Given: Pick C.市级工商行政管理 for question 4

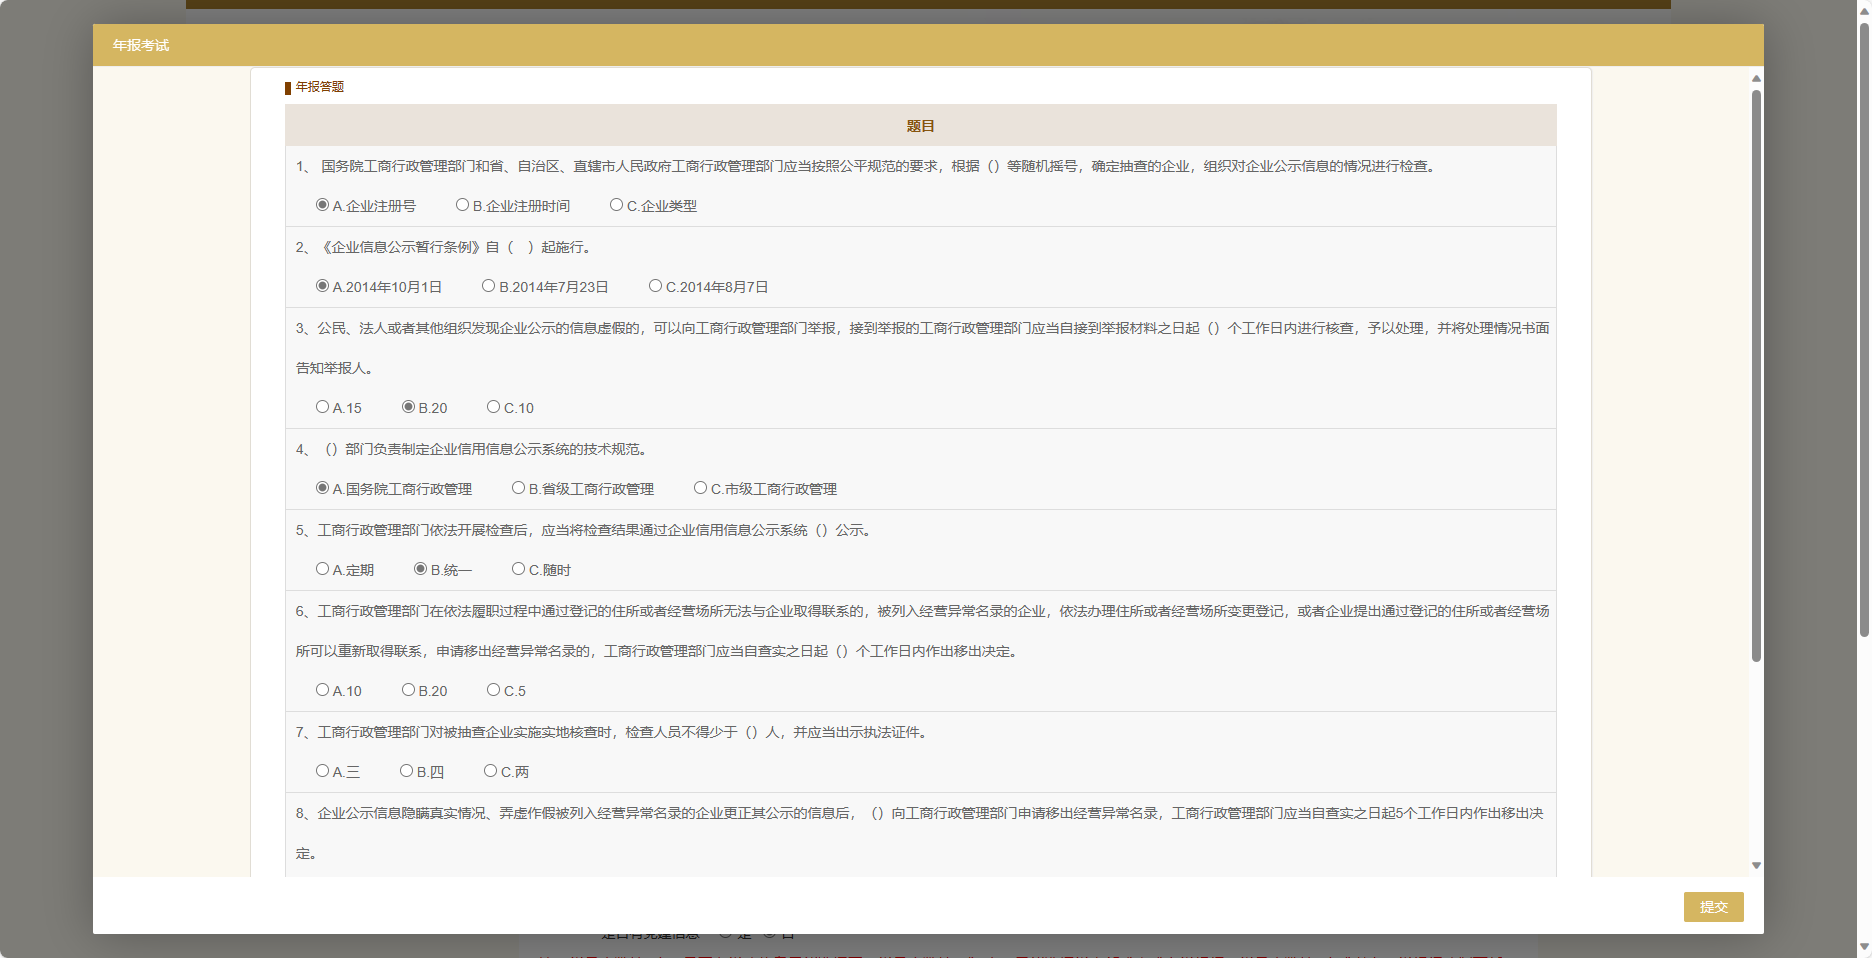Looking at the screenshot, I should (x=700, y=488).
